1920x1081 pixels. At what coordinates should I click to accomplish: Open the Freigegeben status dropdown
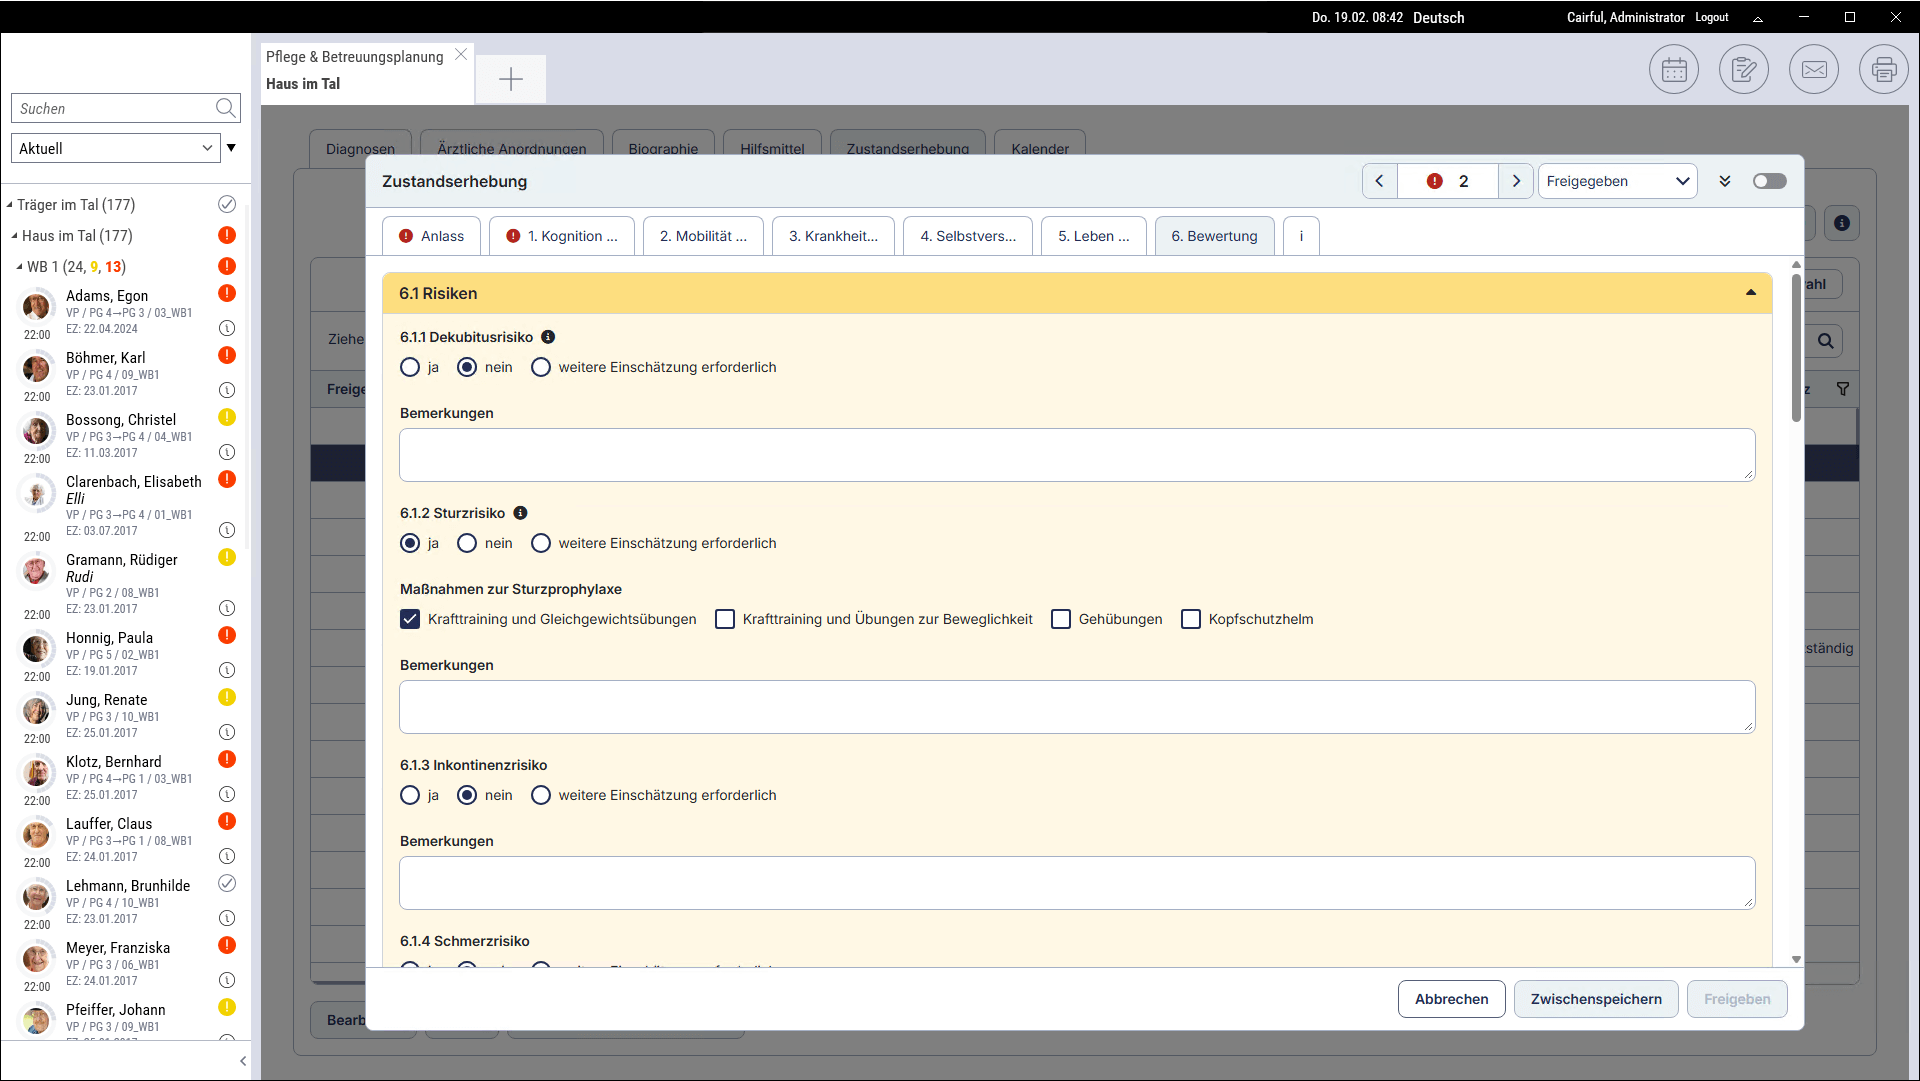point(1617,181)
